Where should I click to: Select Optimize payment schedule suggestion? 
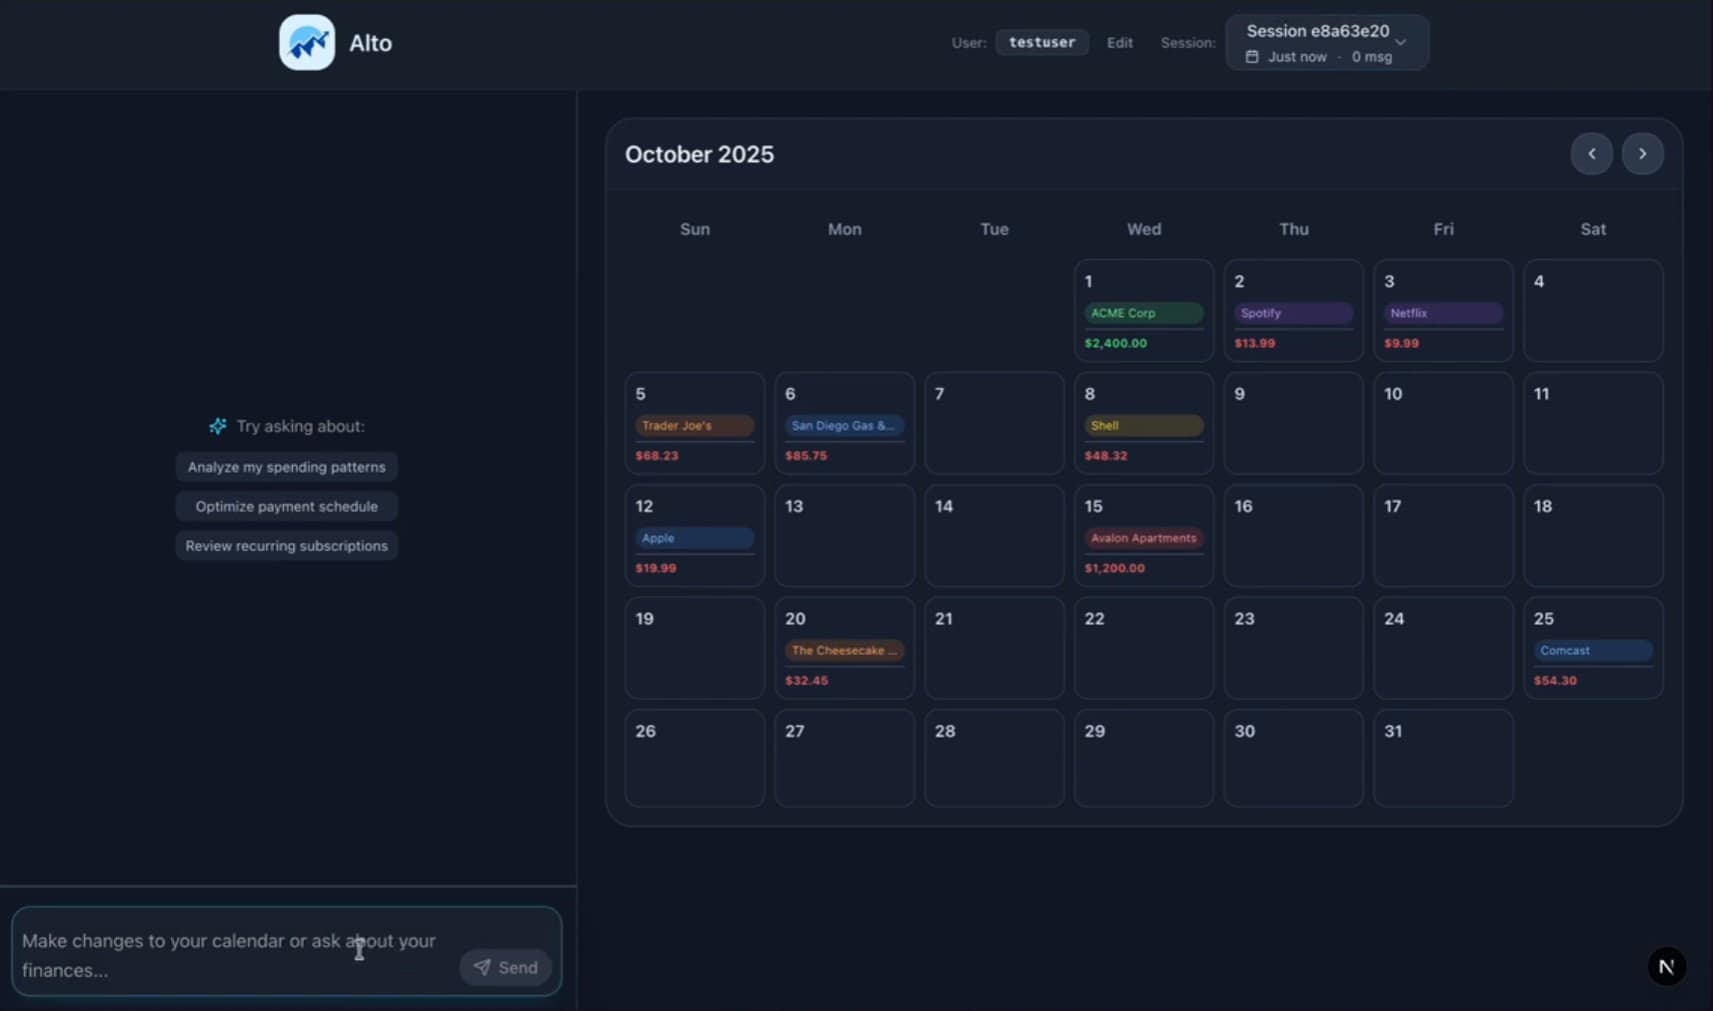click(286, 506)
